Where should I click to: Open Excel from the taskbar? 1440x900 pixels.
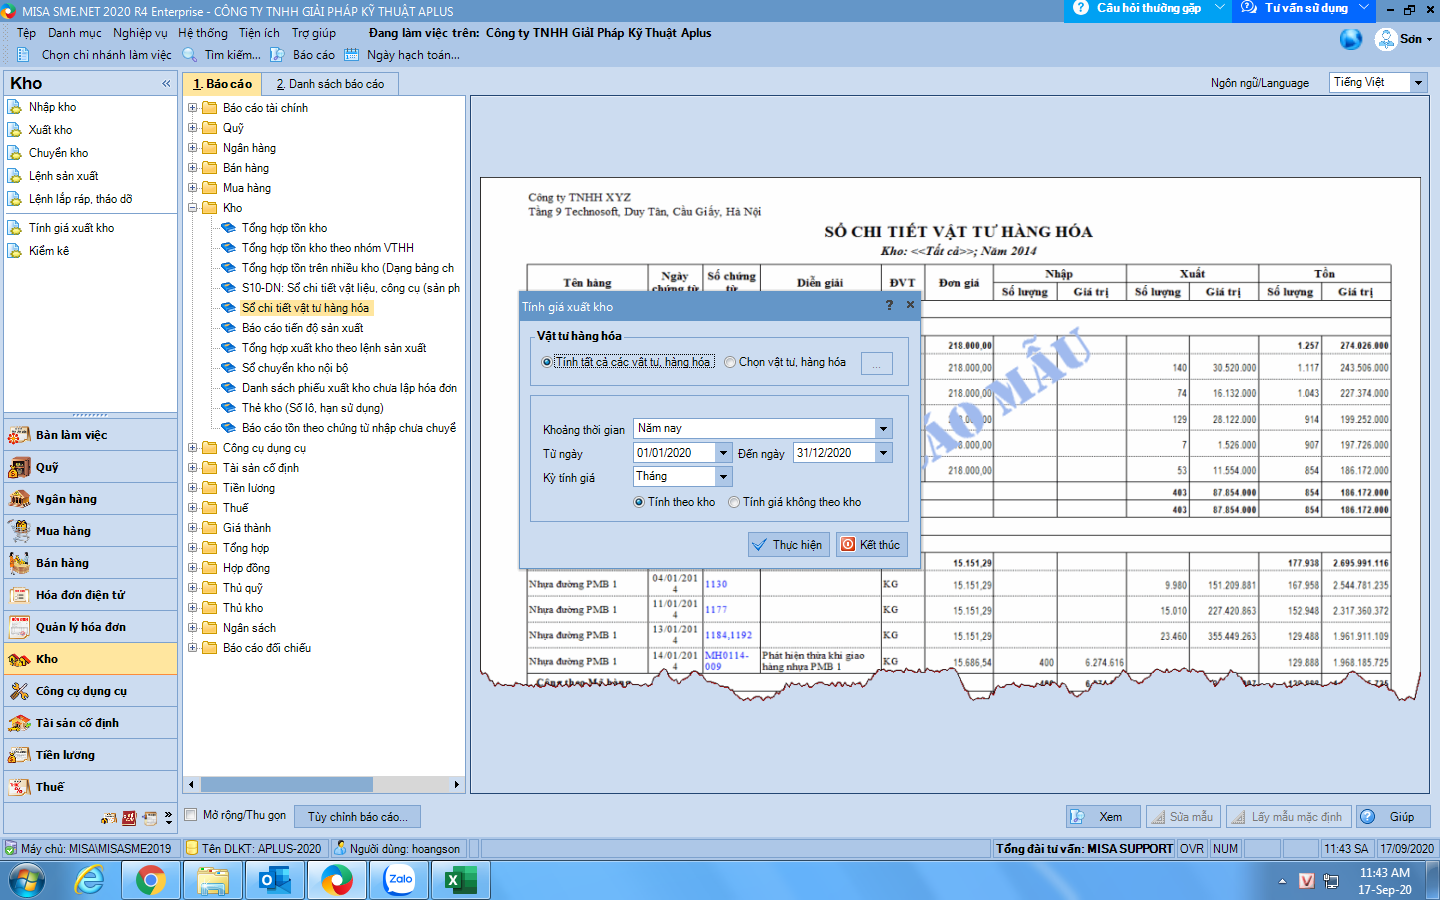tap(461, 880)
